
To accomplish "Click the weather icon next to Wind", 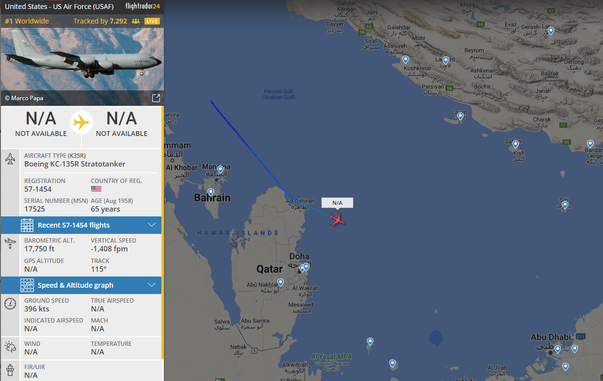I will (x=10, y=347).
